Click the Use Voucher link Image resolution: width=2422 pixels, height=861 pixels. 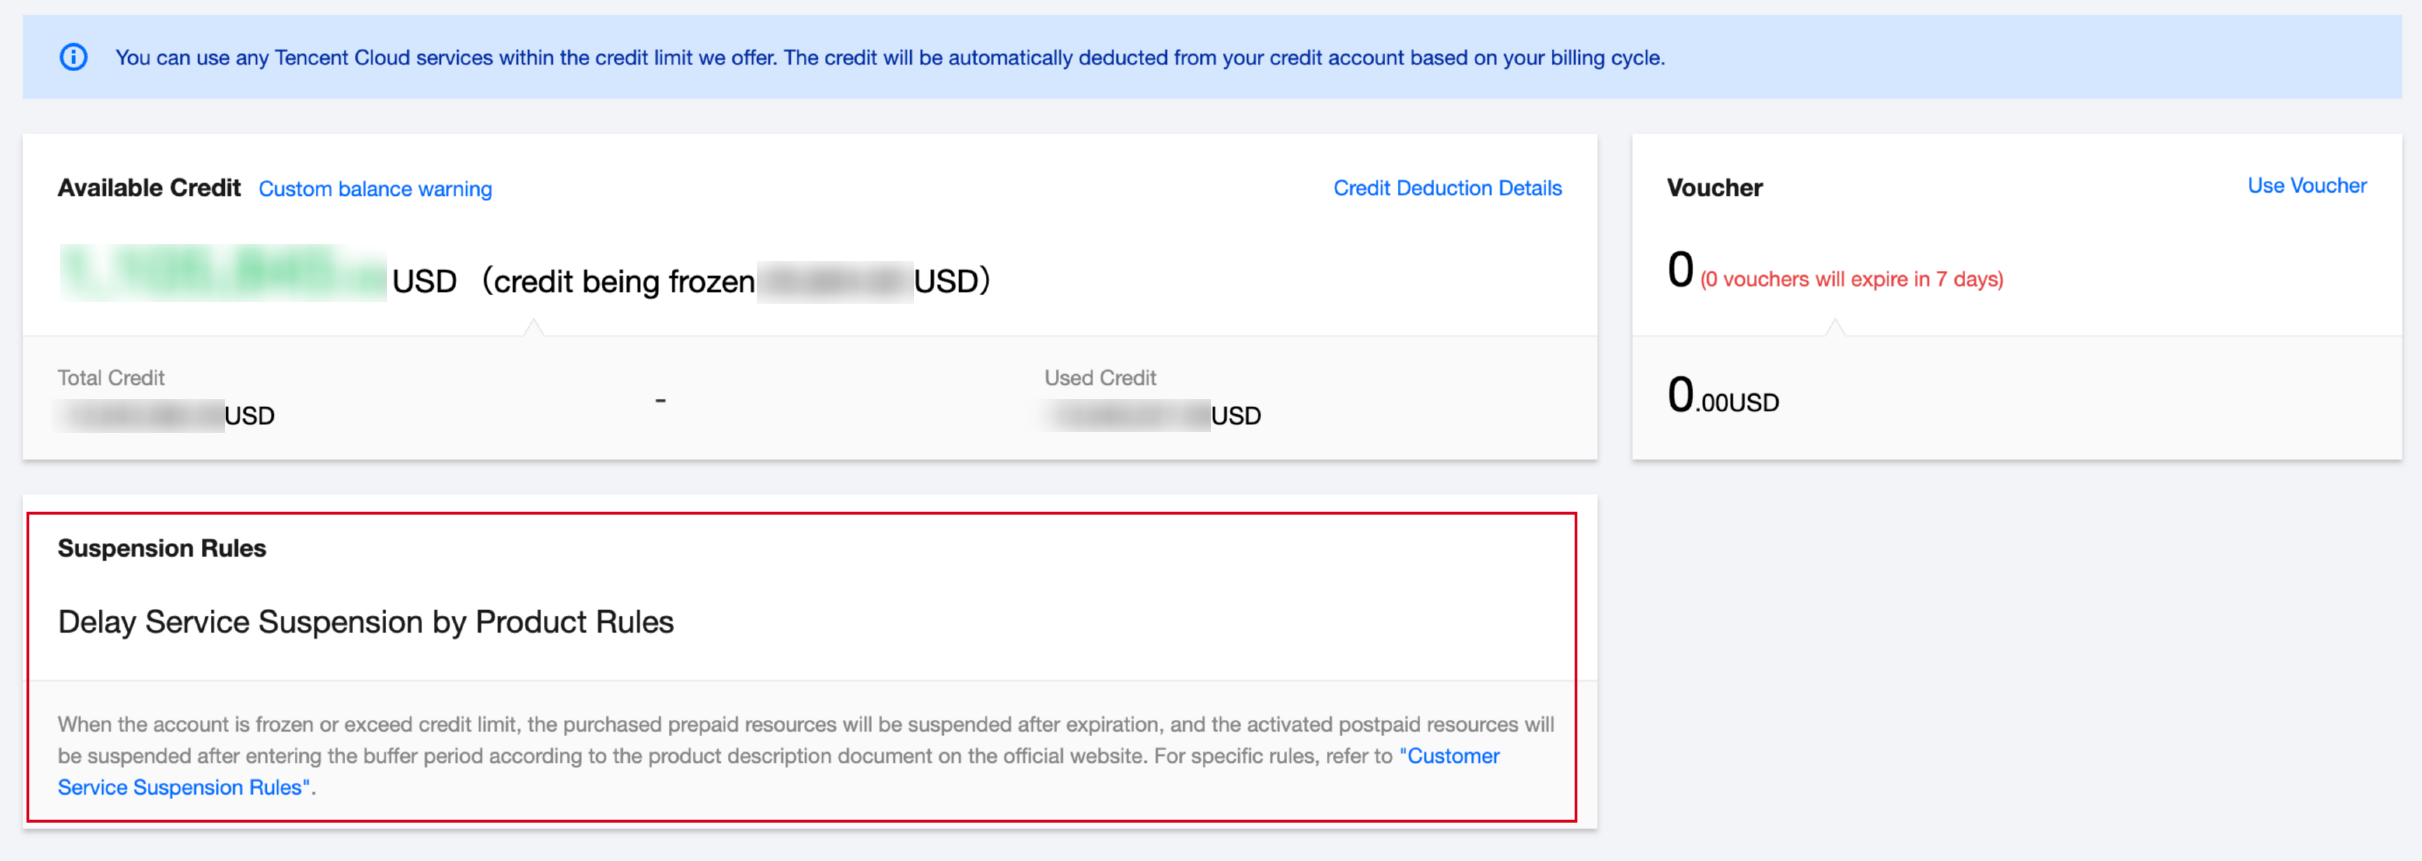2306,186
